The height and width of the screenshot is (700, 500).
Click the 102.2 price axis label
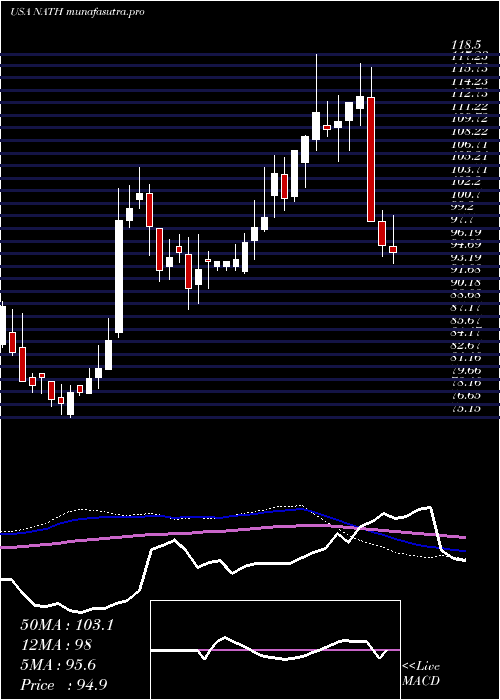tap(466, 182)
